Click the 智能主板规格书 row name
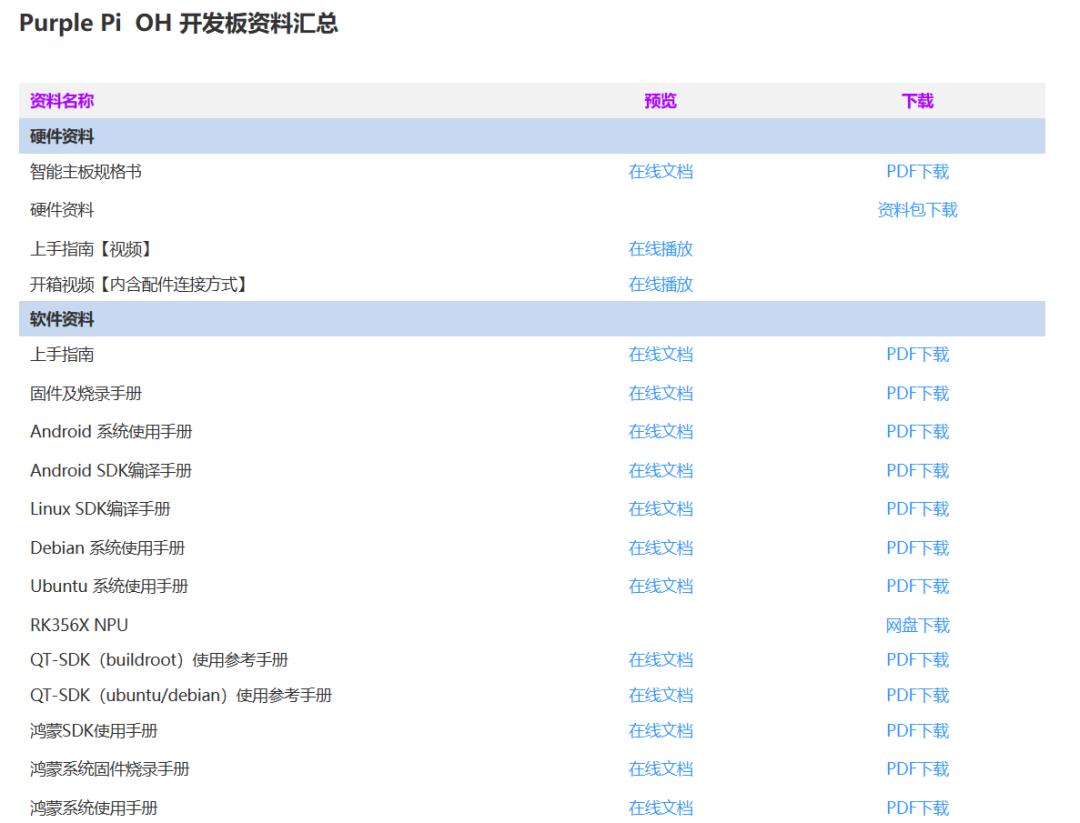Image resolution: width=1080 pixels, height=823 pixels. pyautogui.click(x=85, y=171)
